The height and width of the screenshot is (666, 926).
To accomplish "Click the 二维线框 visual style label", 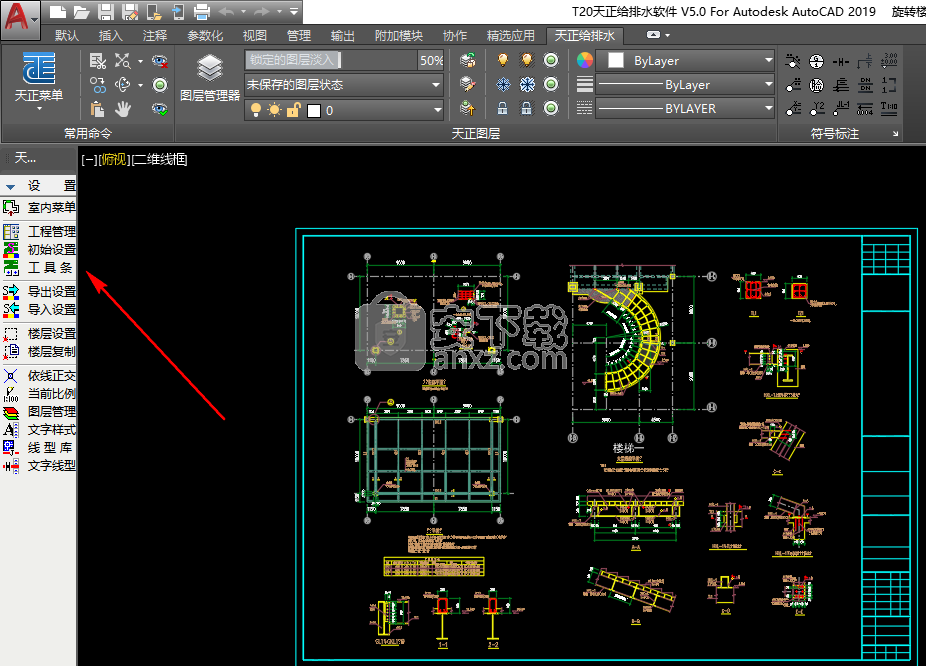I will [160, 159].
